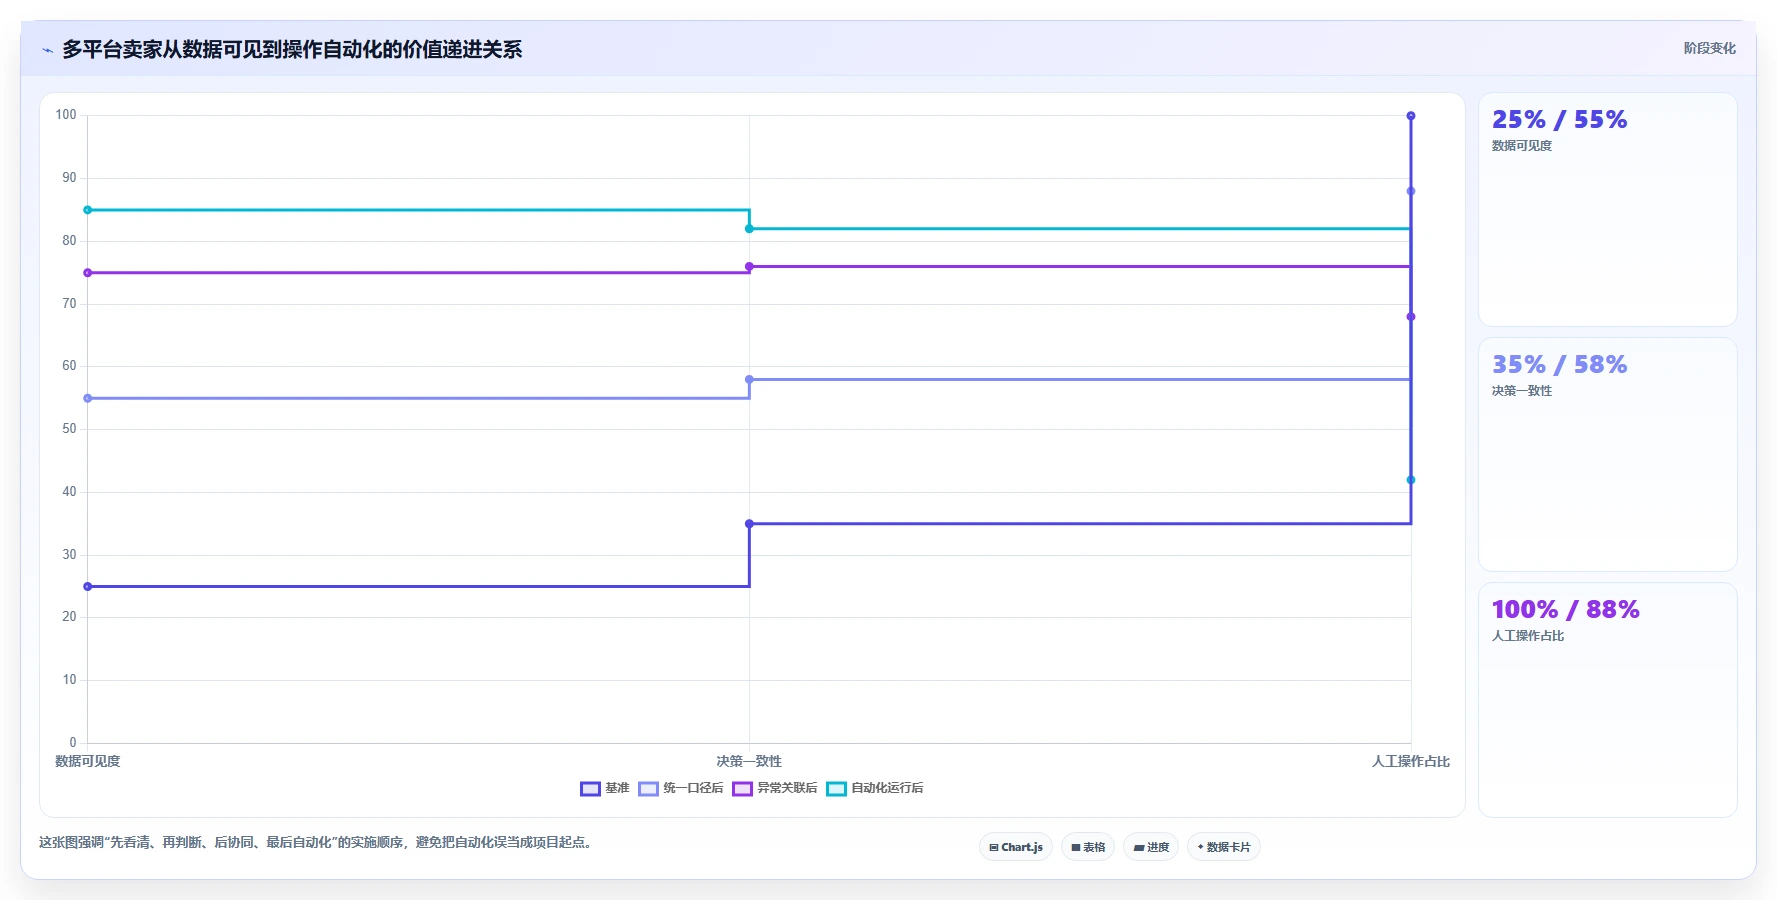Click the 统一口径后 data point at 55

coord(88,398)
